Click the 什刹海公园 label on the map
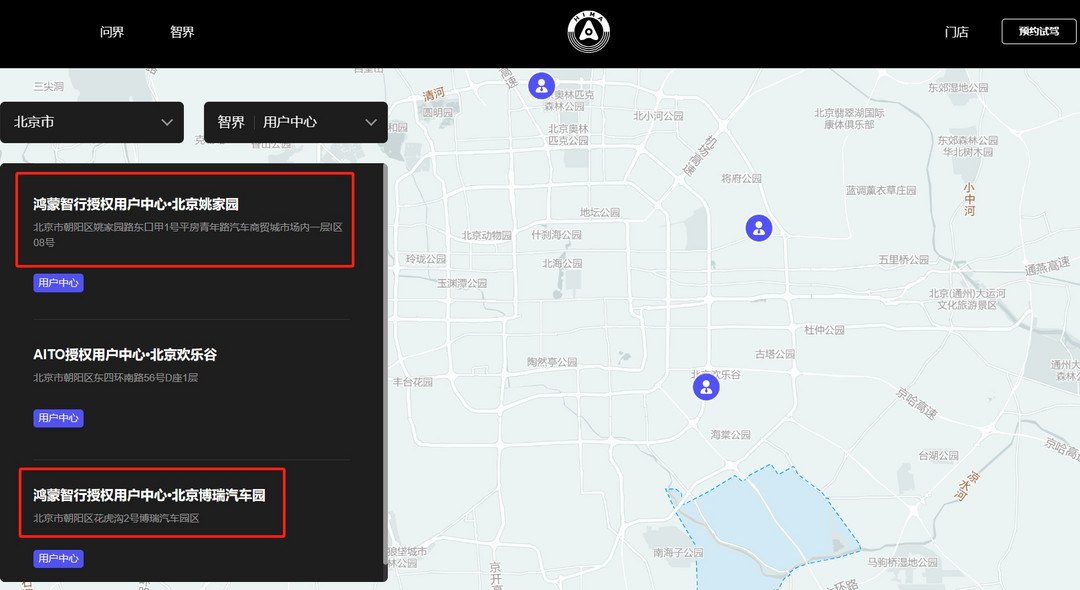Screen dimensions: 1080x590 (557, 235)
